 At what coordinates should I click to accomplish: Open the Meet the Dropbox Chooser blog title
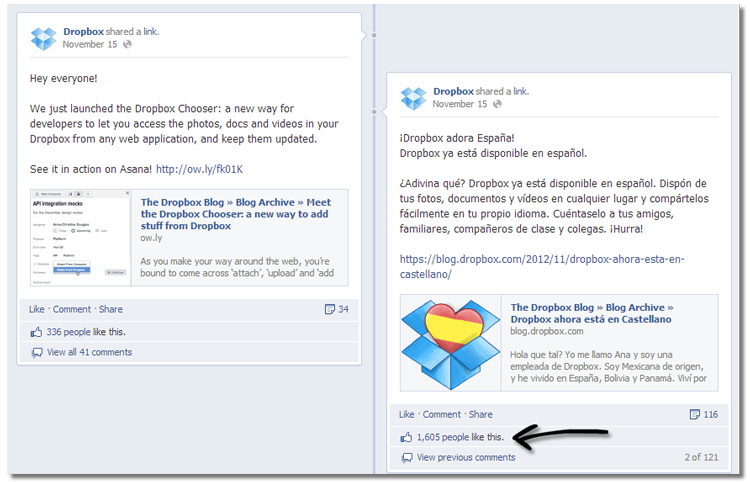[235, 214]
